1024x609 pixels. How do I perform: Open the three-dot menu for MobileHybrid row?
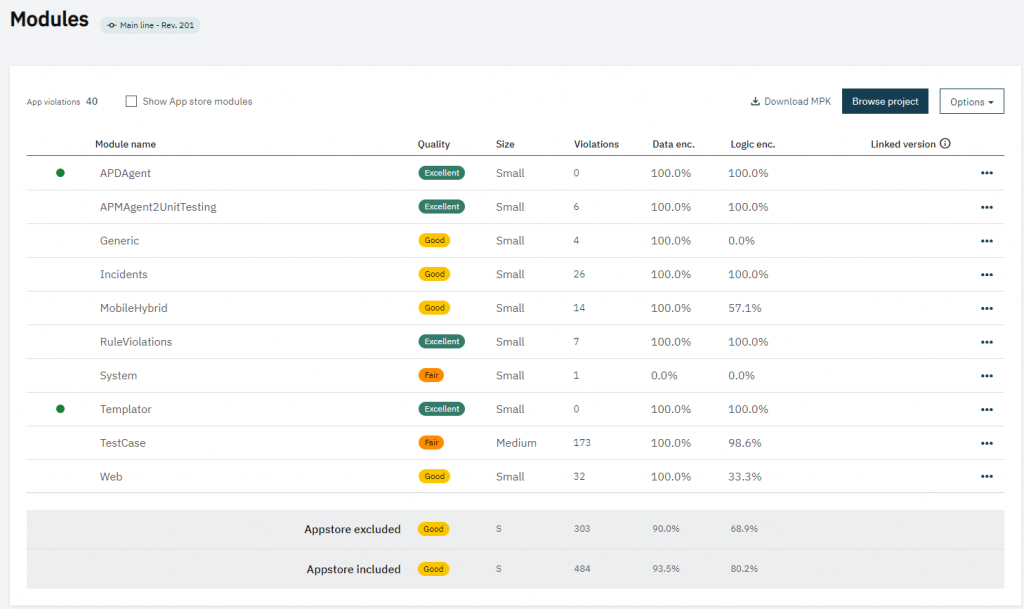click(986, 308)
